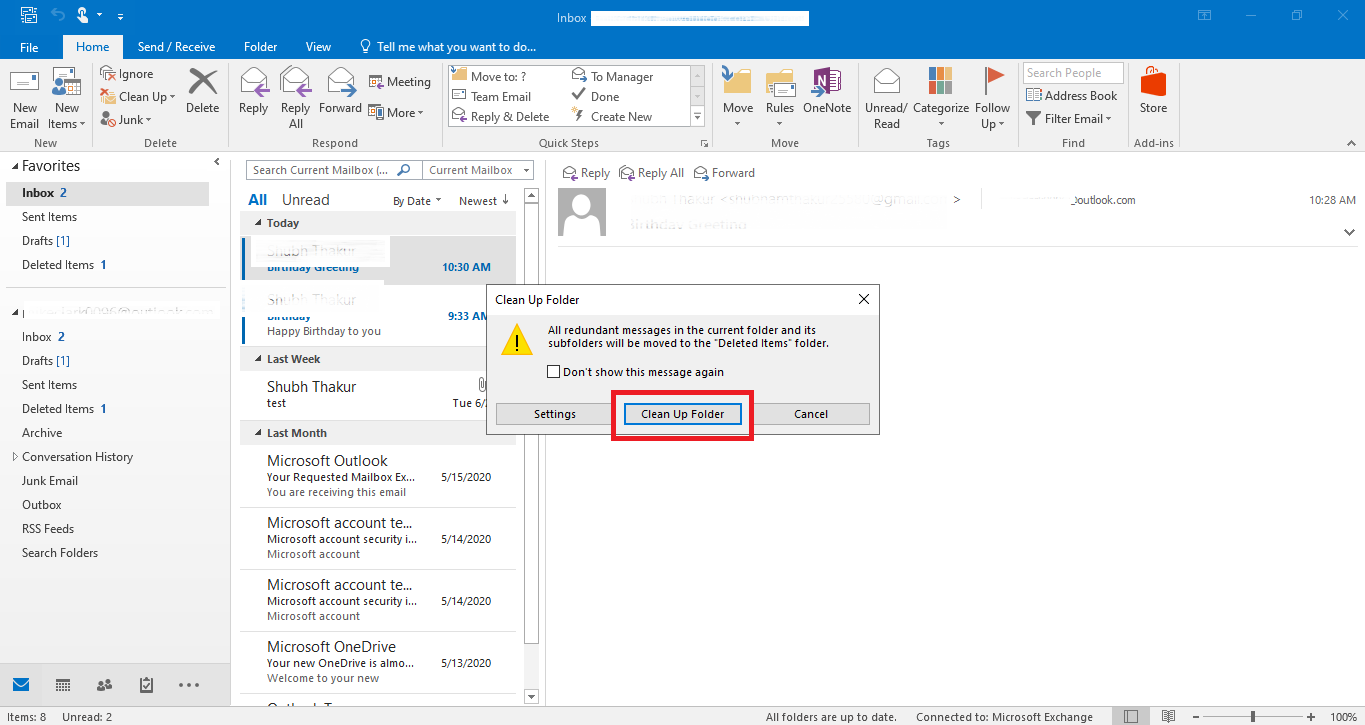Screen dimensions: 1365x725
Task: Switch to Mail view in navigation bar
Action: click(x=21, y=685)
